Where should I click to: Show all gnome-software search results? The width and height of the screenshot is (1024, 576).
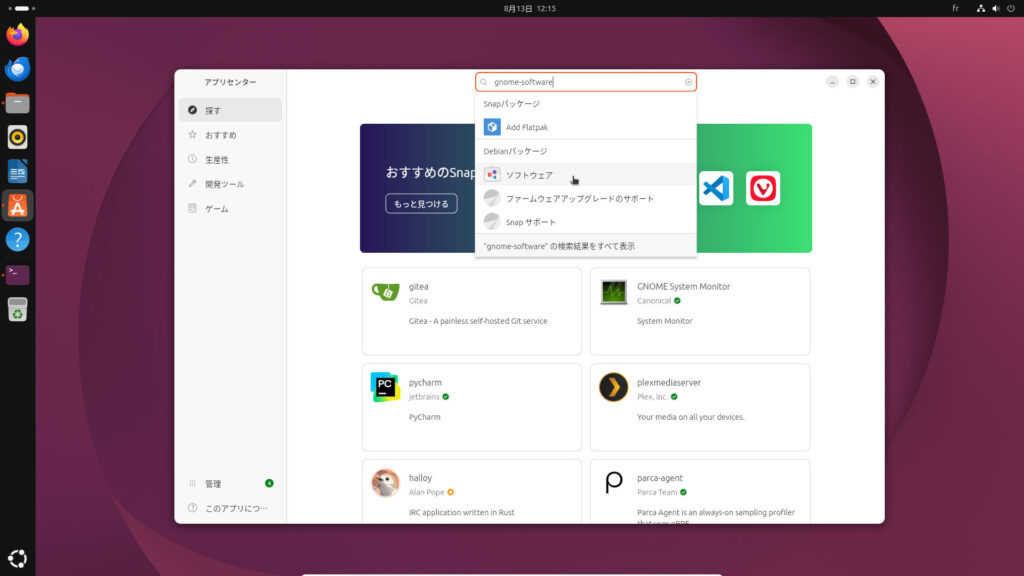pos(586,246)
